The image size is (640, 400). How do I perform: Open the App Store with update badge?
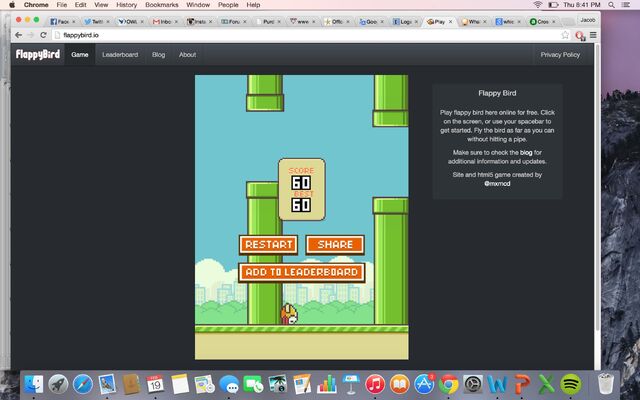coord(424,384)
